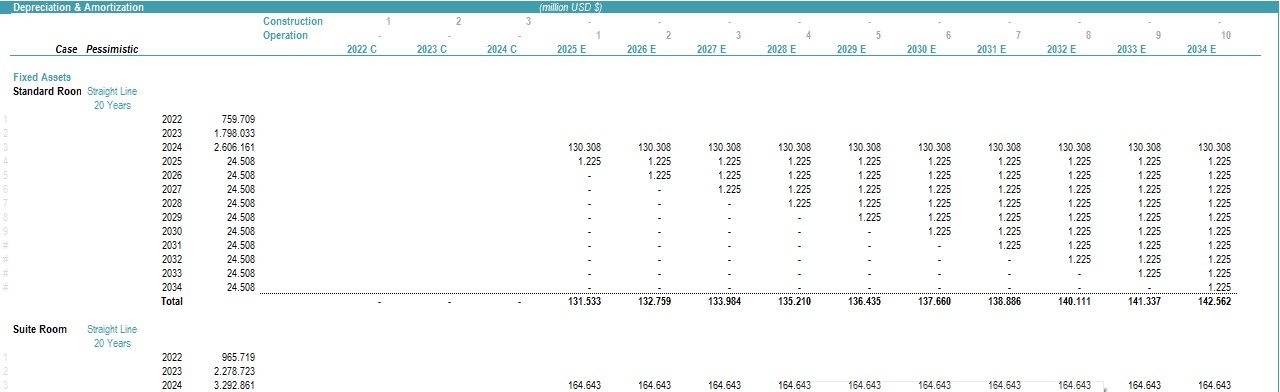
Task: Click total 142.562 under 2034 E
Action: click(x=1213, y=301)
